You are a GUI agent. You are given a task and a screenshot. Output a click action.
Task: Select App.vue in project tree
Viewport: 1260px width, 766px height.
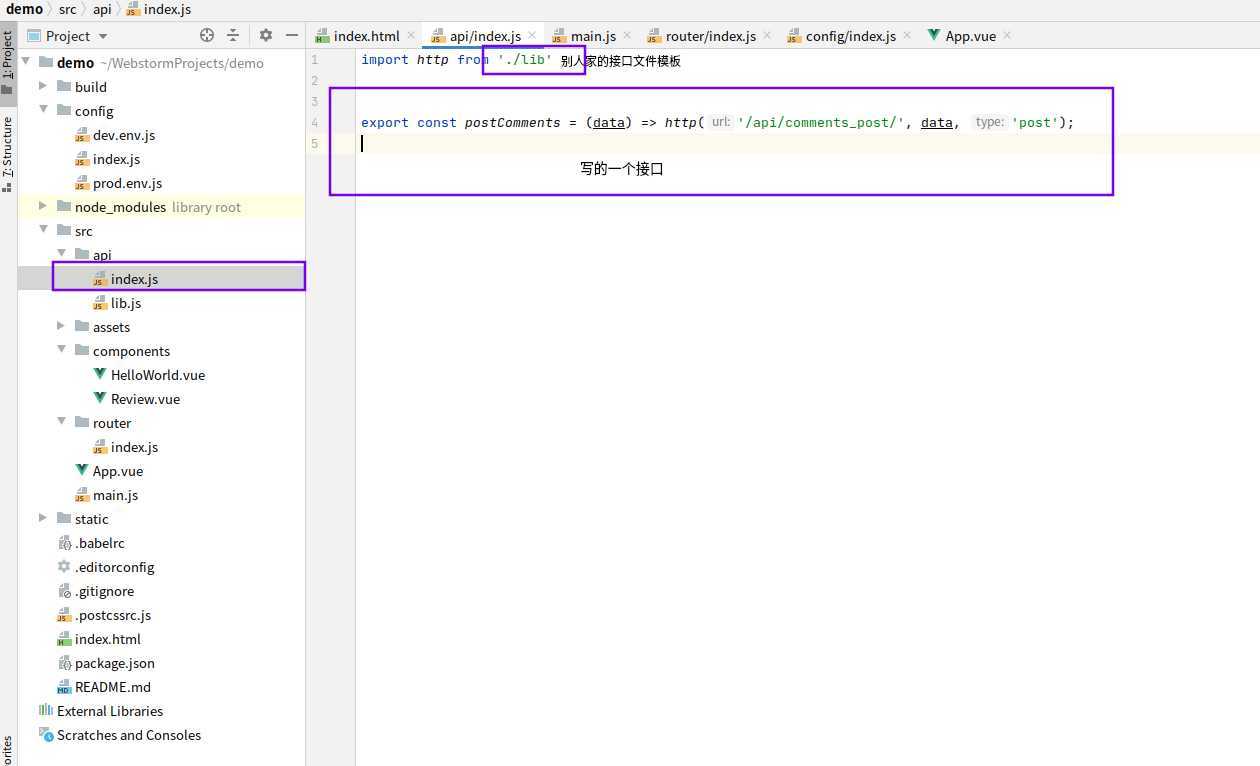click(x=118, y=471)
